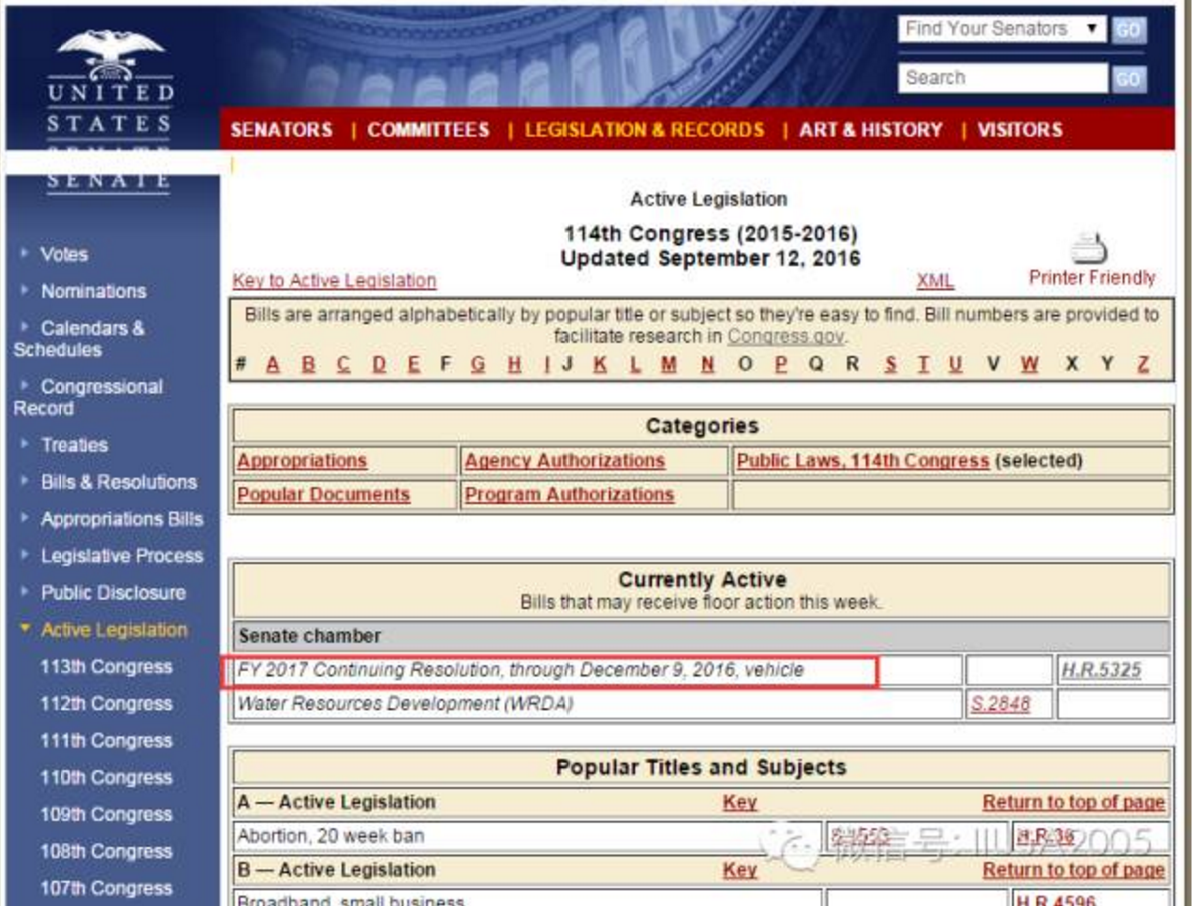Image resolution: width=1194 pixels, height=906 pixels.
Task: Jump to letter H in index
Action: click(515, 365)
